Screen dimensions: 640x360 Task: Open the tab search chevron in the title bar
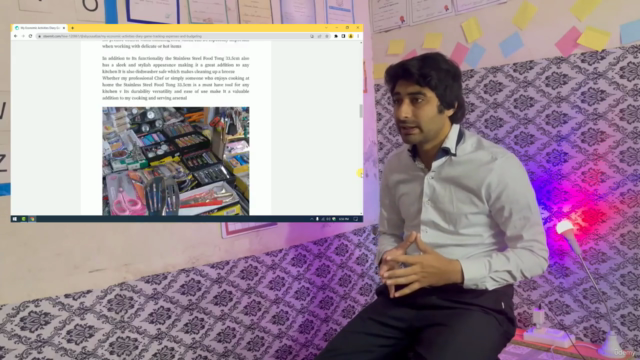[x=327, y=27]
